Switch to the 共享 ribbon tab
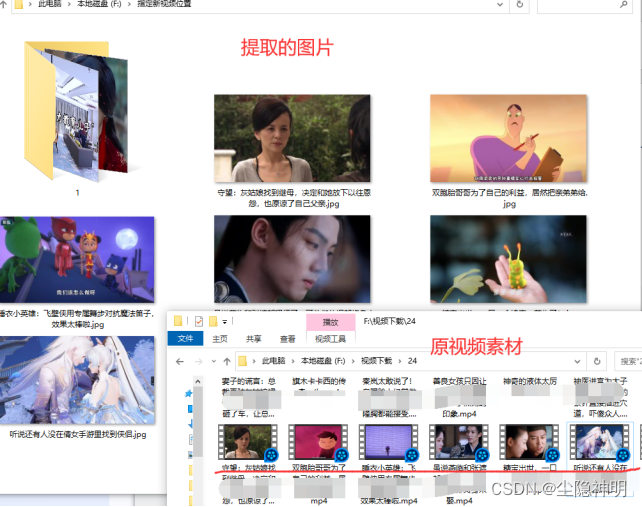Screen dimensions: 642x507 pyautogui.click(x=253, y=339)
